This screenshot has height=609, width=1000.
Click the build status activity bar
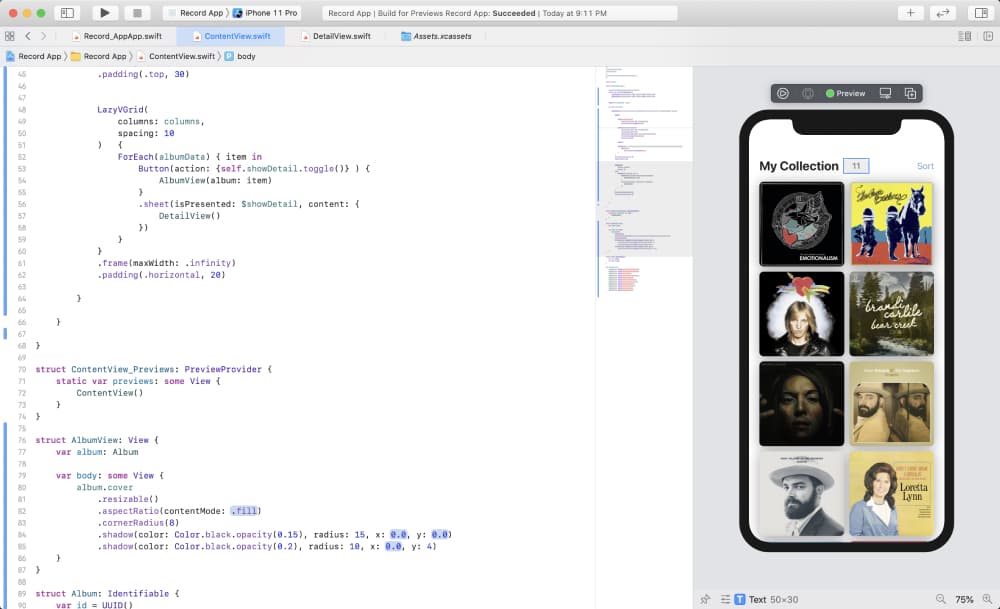pos(499,13)
